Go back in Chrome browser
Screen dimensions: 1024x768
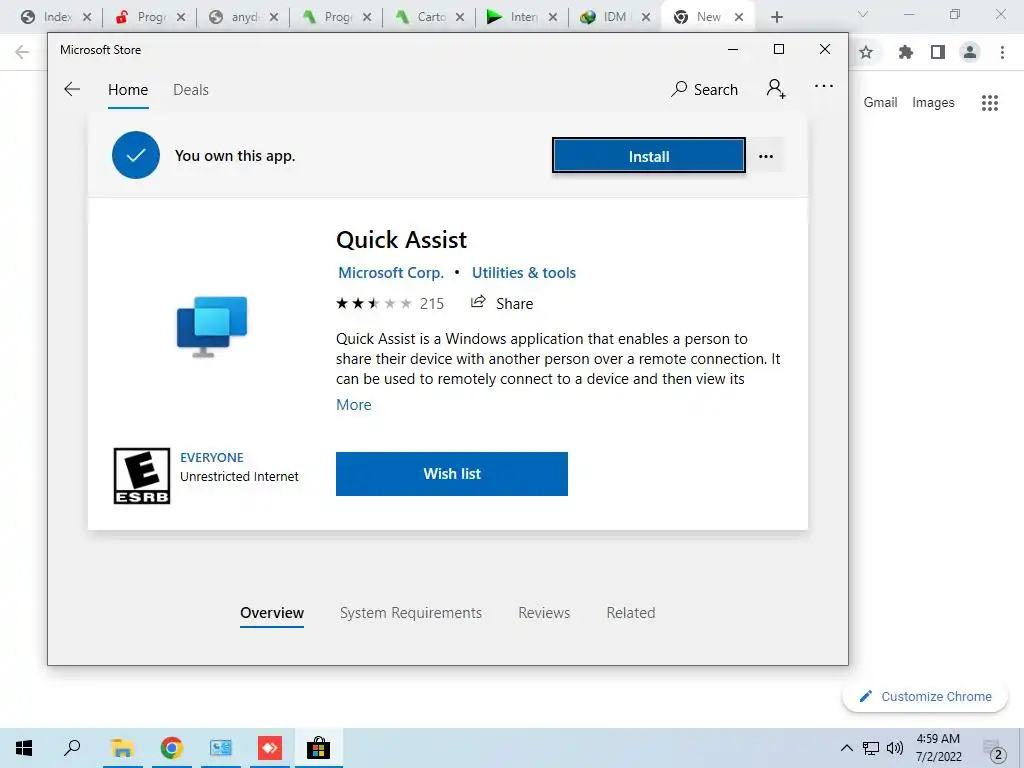click(x=22, y=52)
